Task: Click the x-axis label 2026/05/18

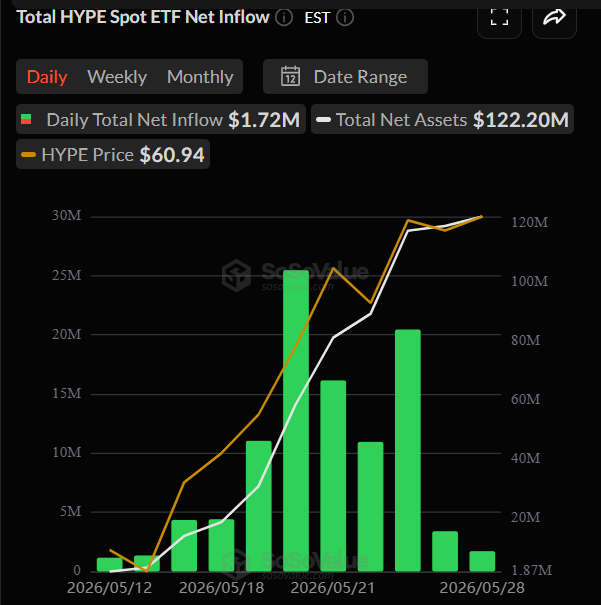Action: pyautogui.click(x=221, y=588)
